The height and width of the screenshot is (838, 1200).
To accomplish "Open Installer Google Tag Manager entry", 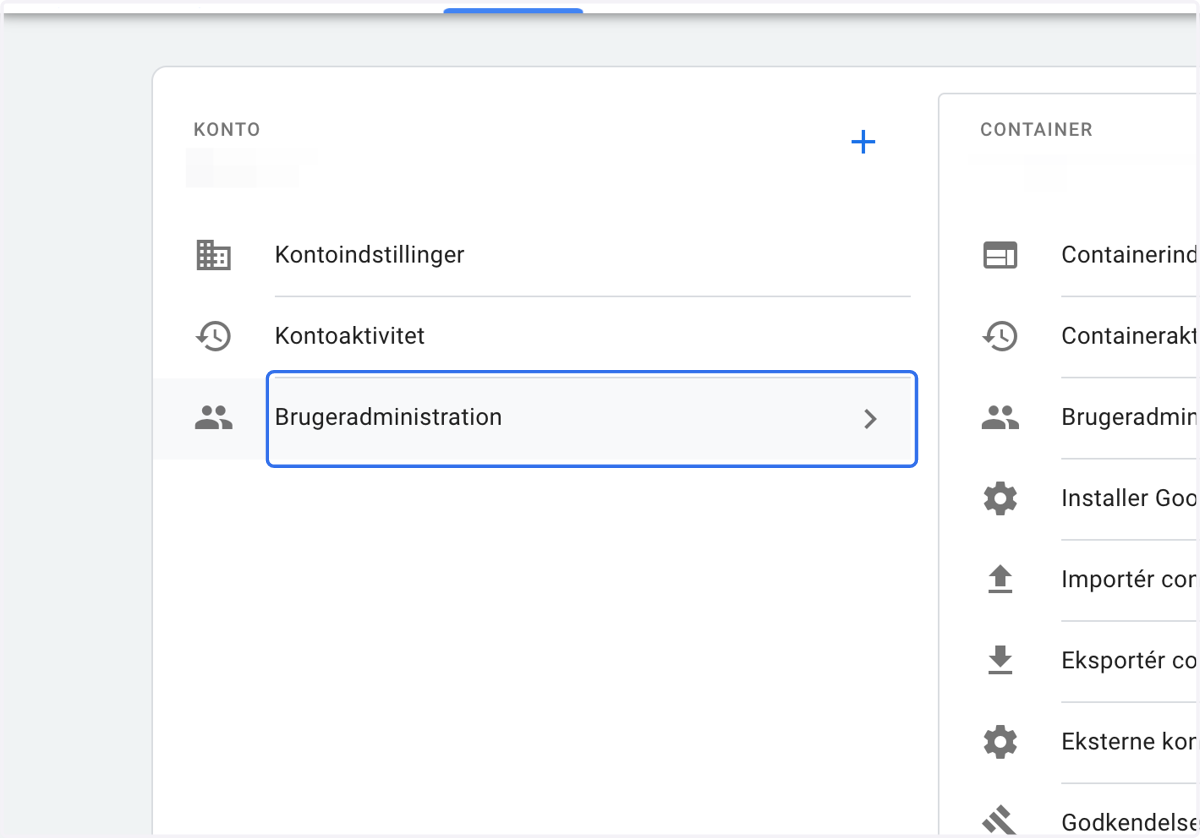I will coord(1129,498).
